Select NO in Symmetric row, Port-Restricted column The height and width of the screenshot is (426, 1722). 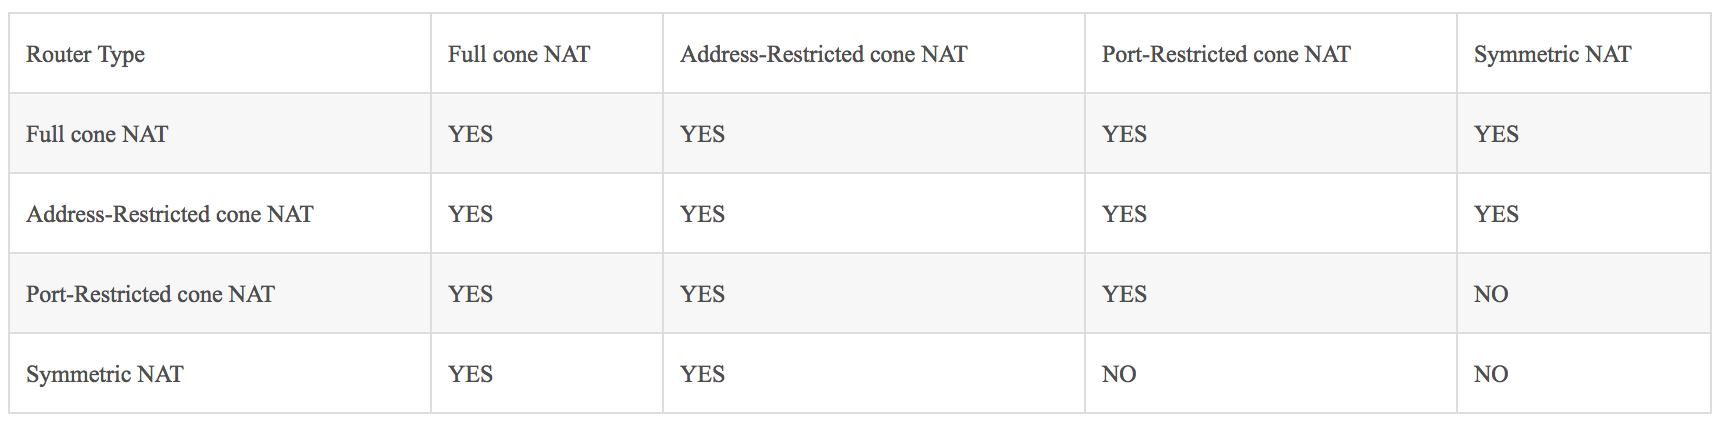(x=1118, y=374)
